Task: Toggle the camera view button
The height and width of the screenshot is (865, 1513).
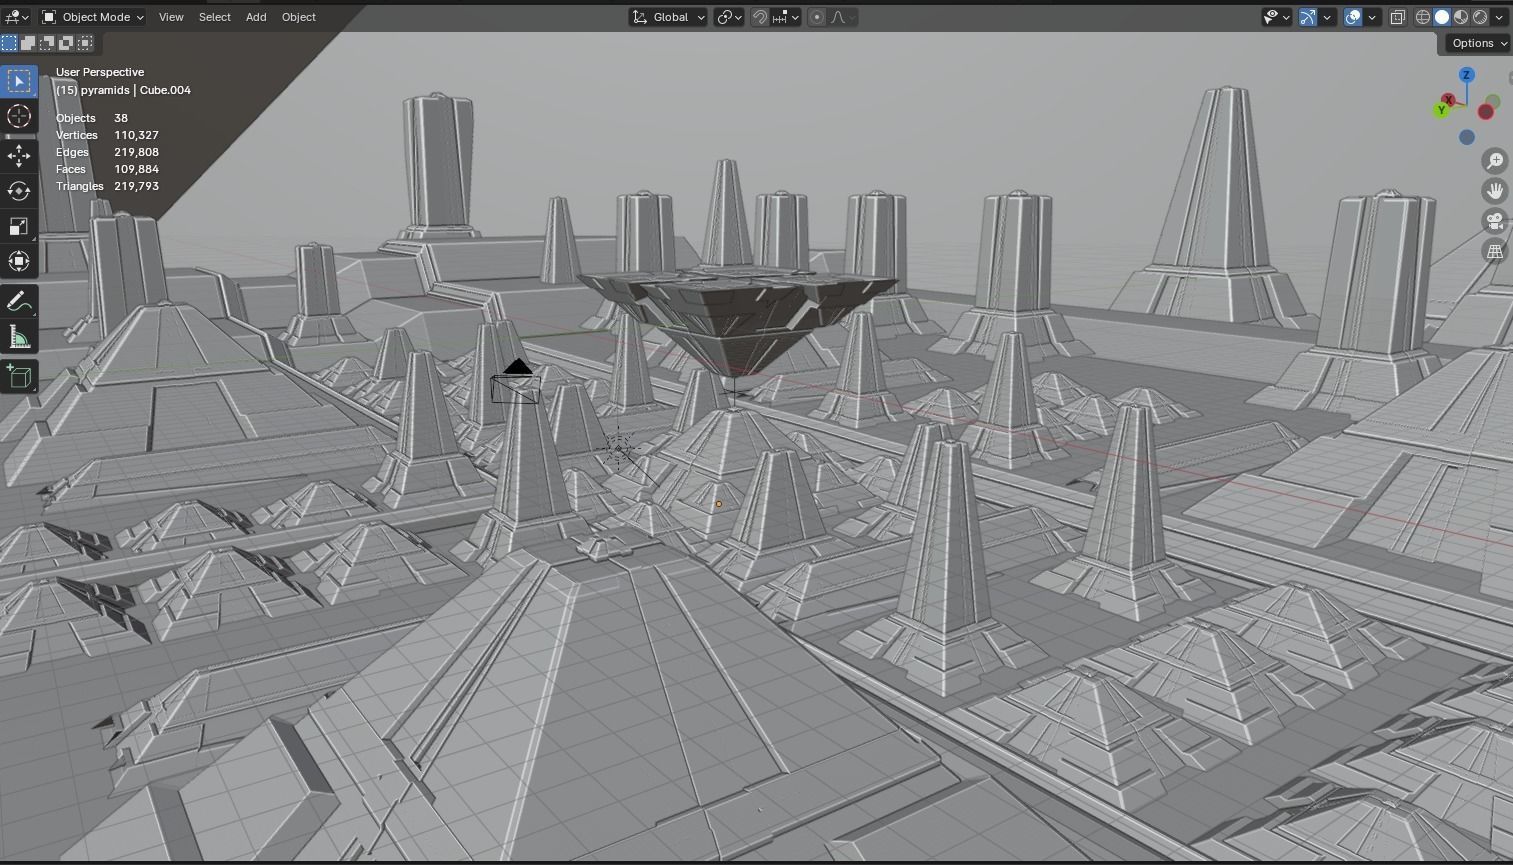Action: 1495,221
